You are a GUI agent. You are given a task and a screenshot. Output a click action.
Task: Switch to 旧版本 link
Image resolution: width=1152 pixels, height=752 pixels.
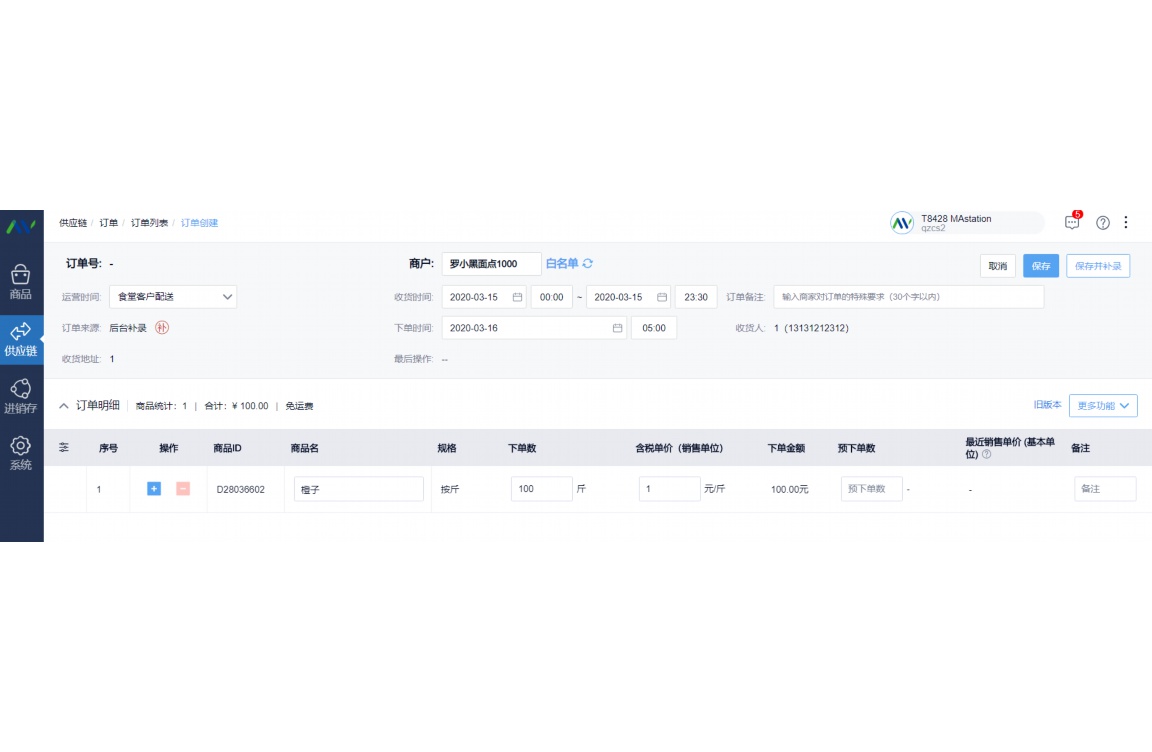point(1047,405)
